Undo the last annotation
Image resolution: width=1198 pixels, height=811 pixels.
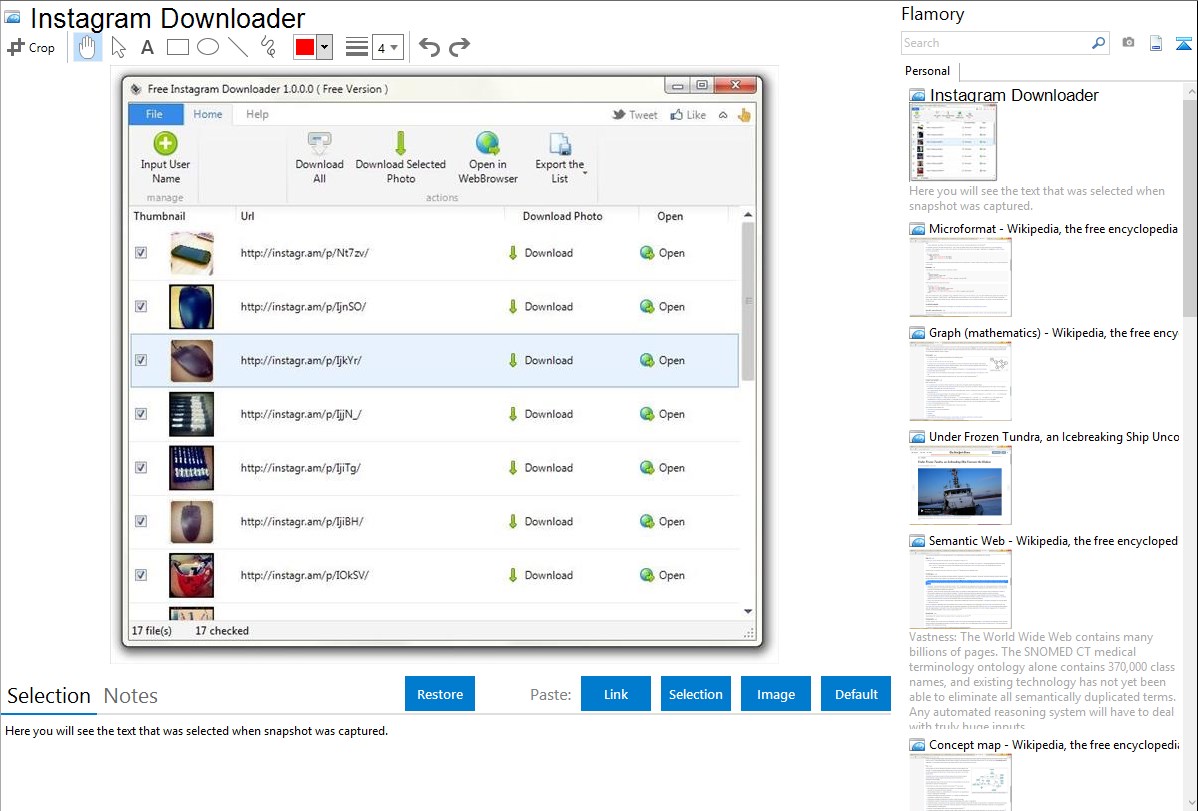point(429,47)
